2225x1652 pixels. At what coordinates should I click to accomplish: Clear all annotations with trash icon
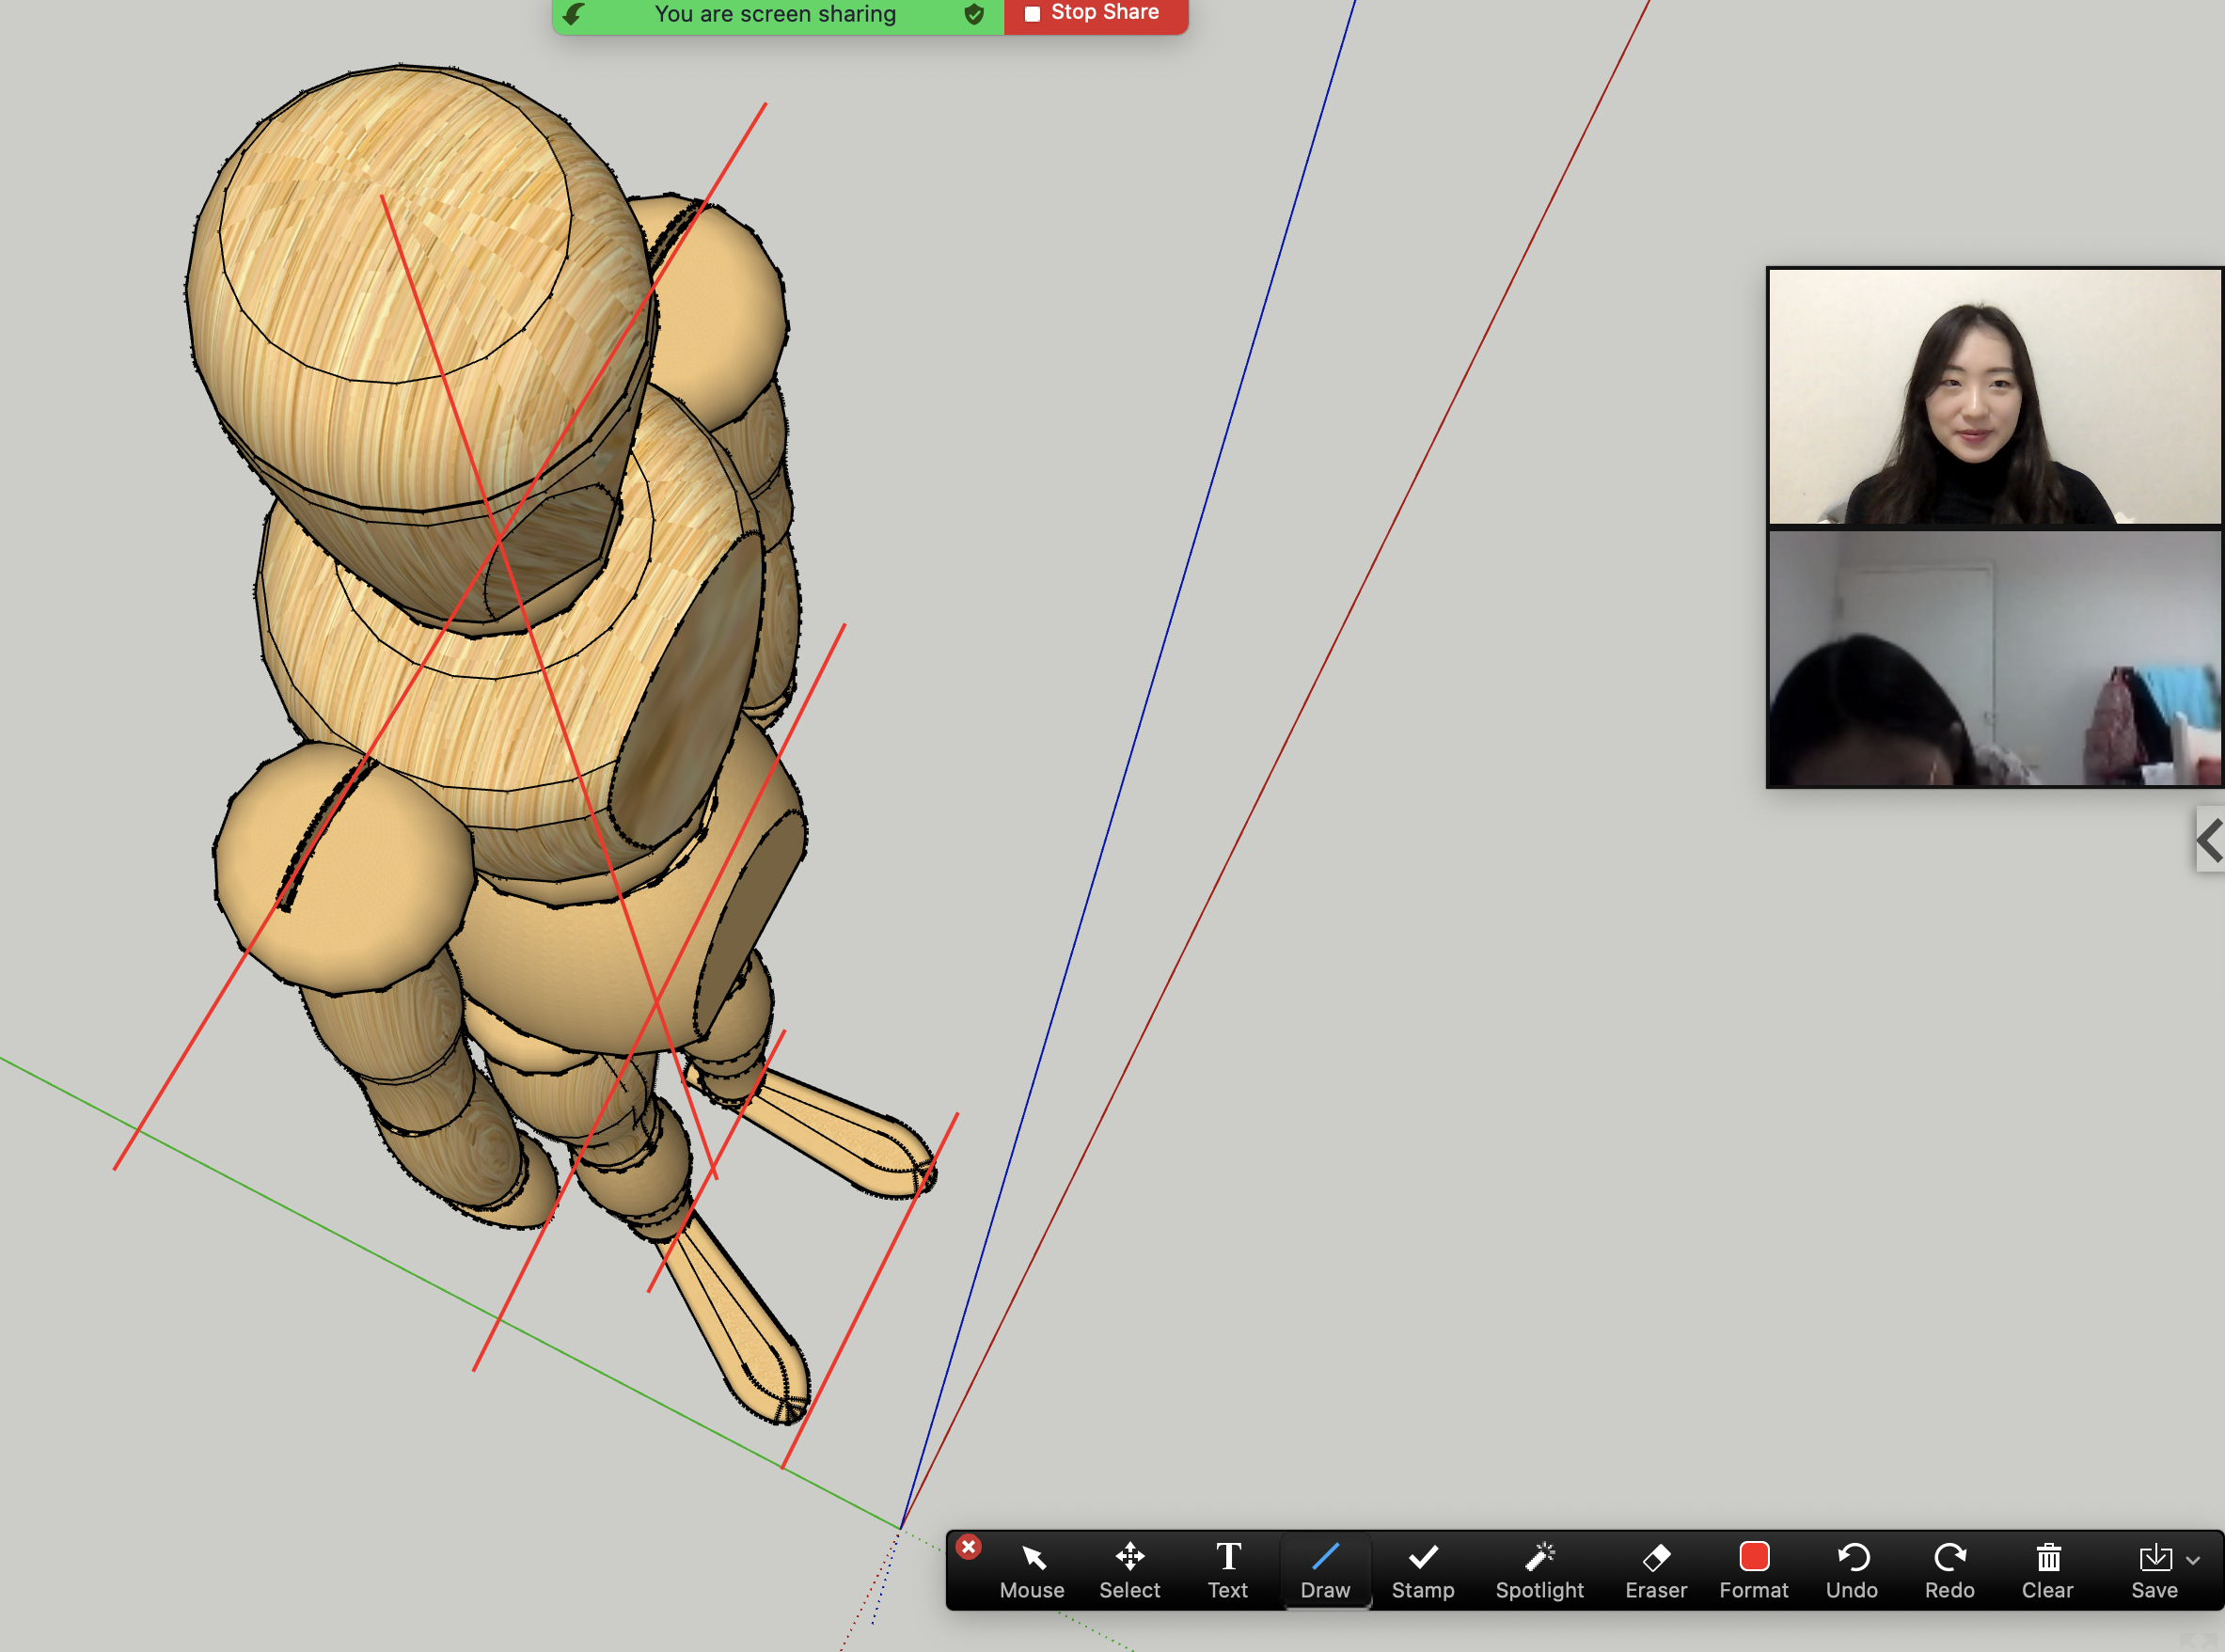2047,1570
